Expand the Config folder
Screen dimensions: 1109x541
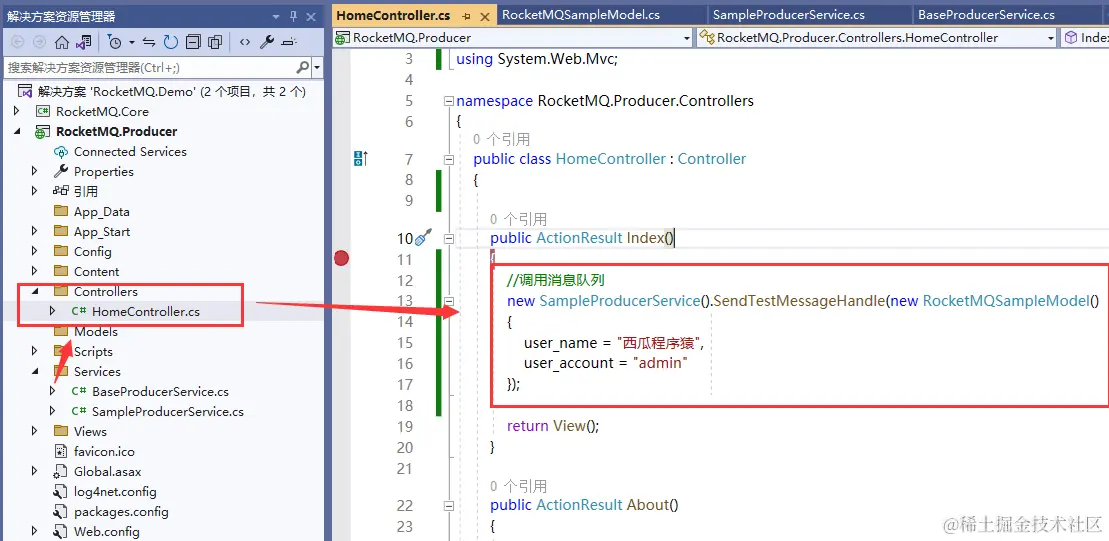[35, 251]
